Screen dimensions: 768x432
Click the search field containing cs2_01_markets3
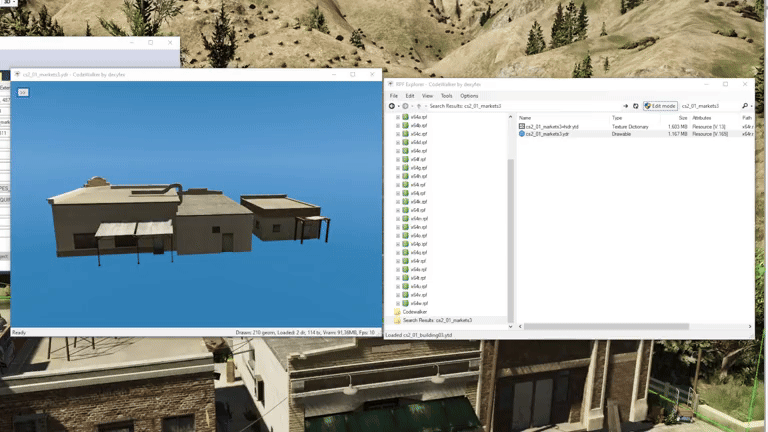(x=708, y=106)
